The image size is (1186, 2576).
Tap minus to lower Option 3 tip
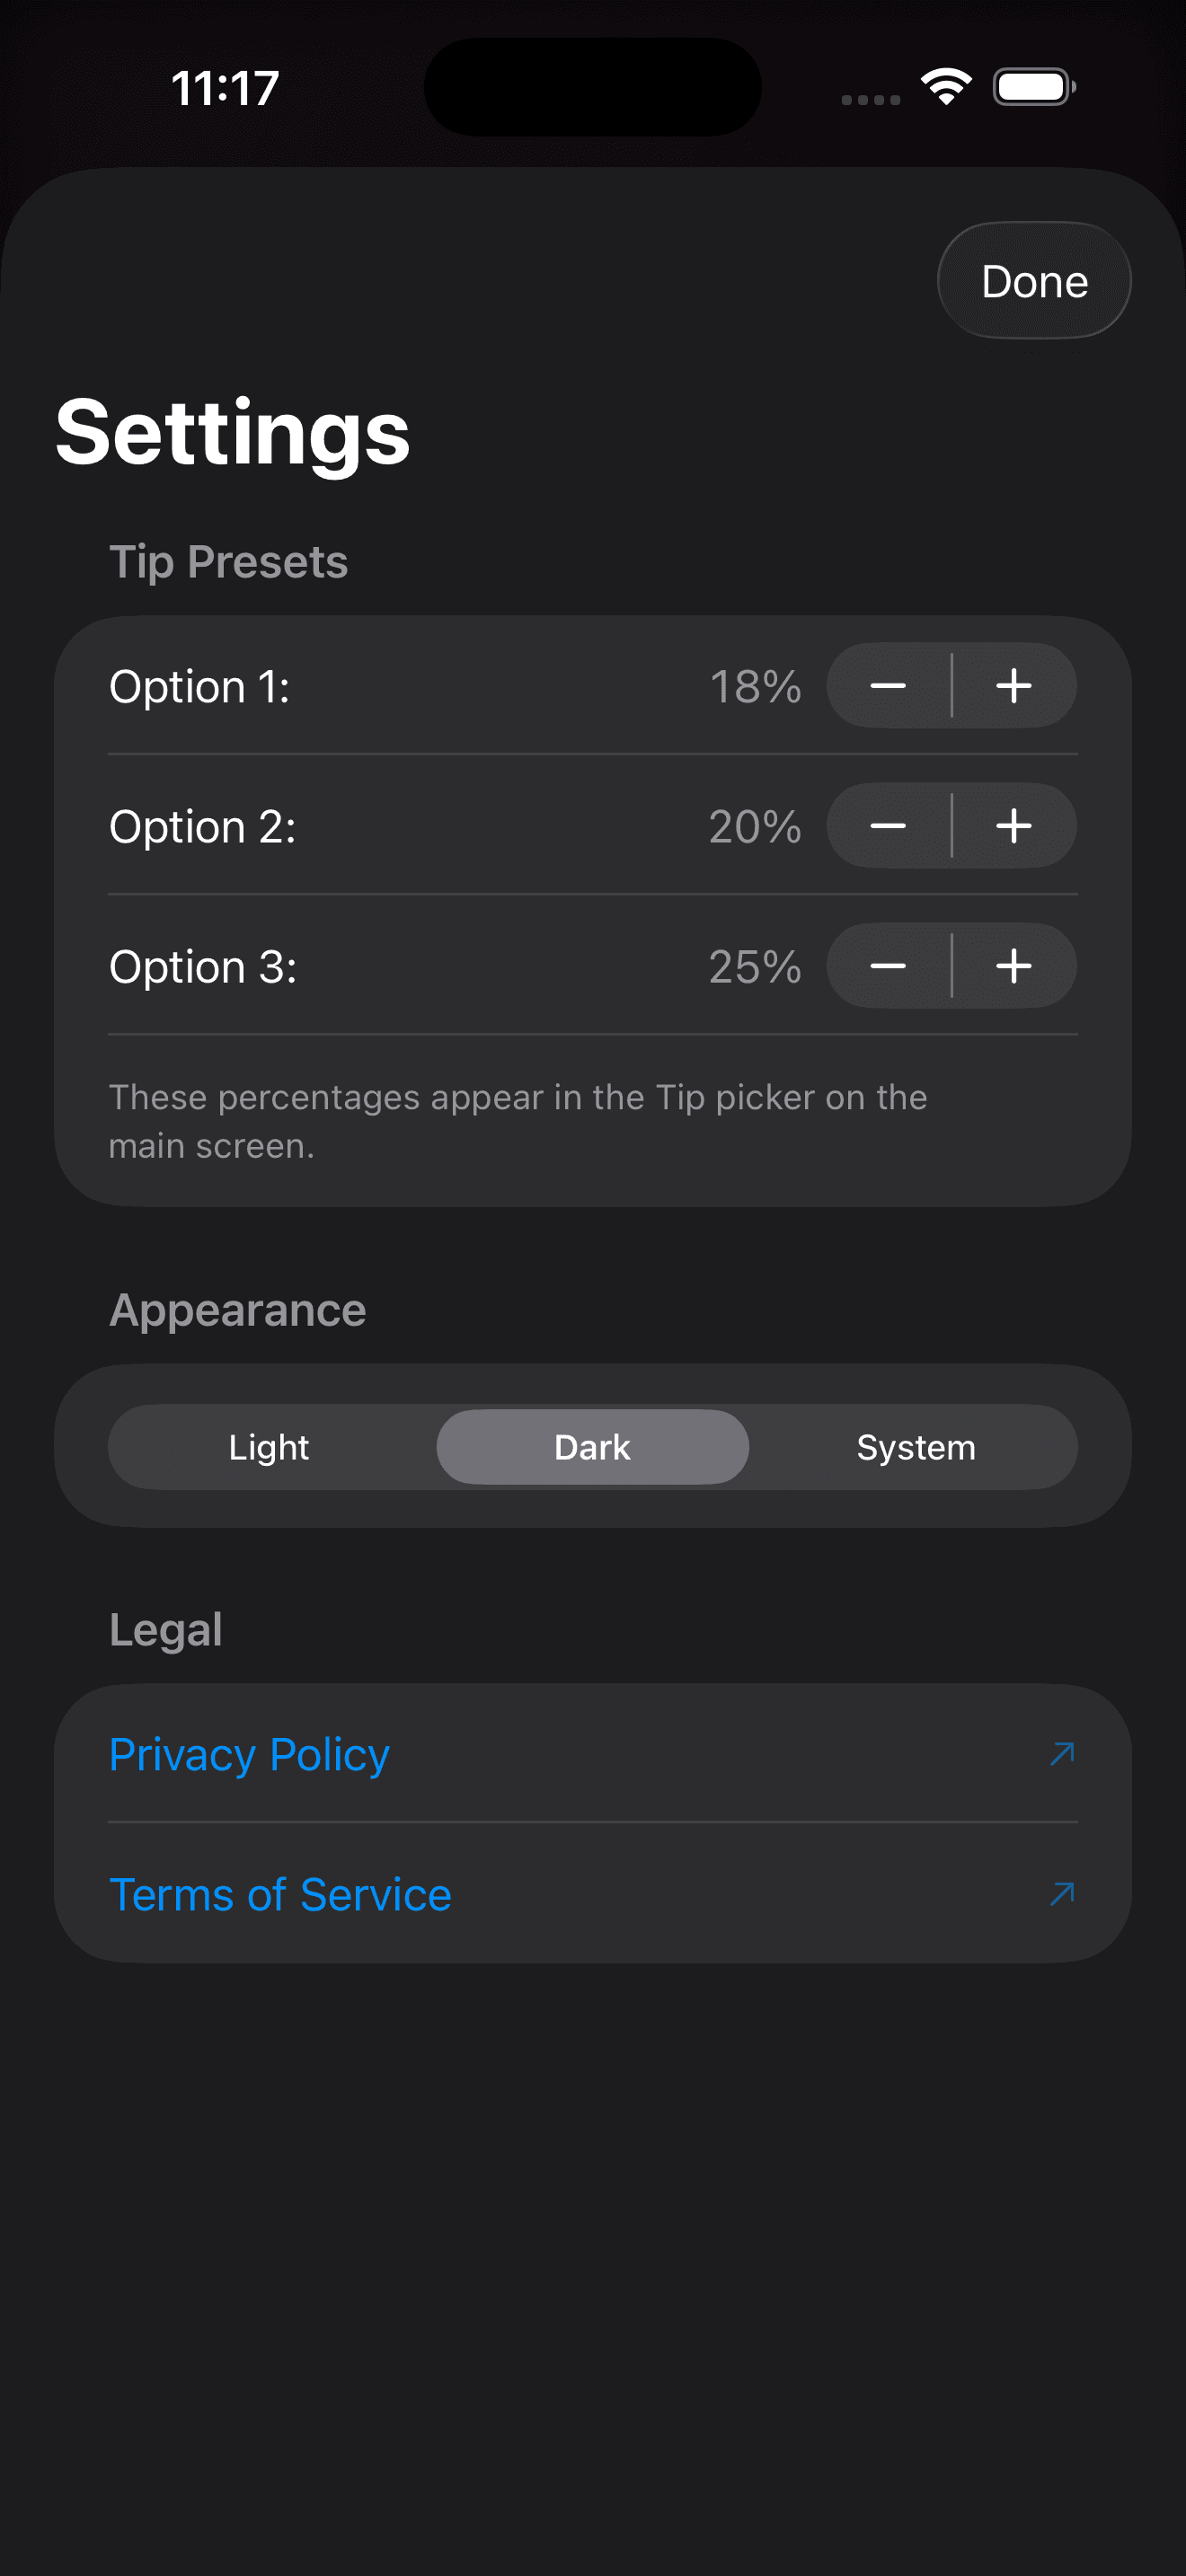point(888,966)
